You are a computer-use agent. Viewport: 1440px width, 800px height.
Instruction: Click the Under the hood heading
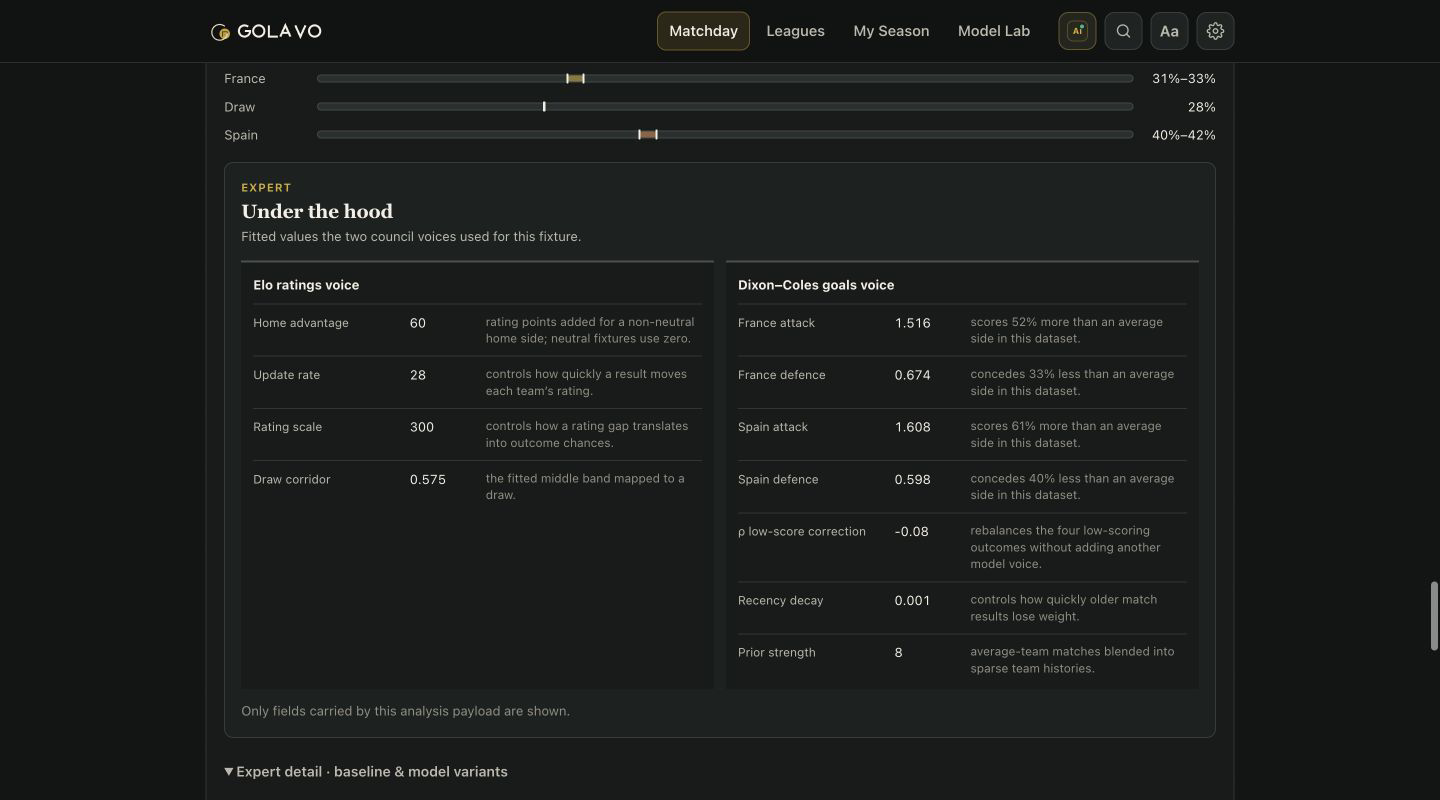pos(317,211)
